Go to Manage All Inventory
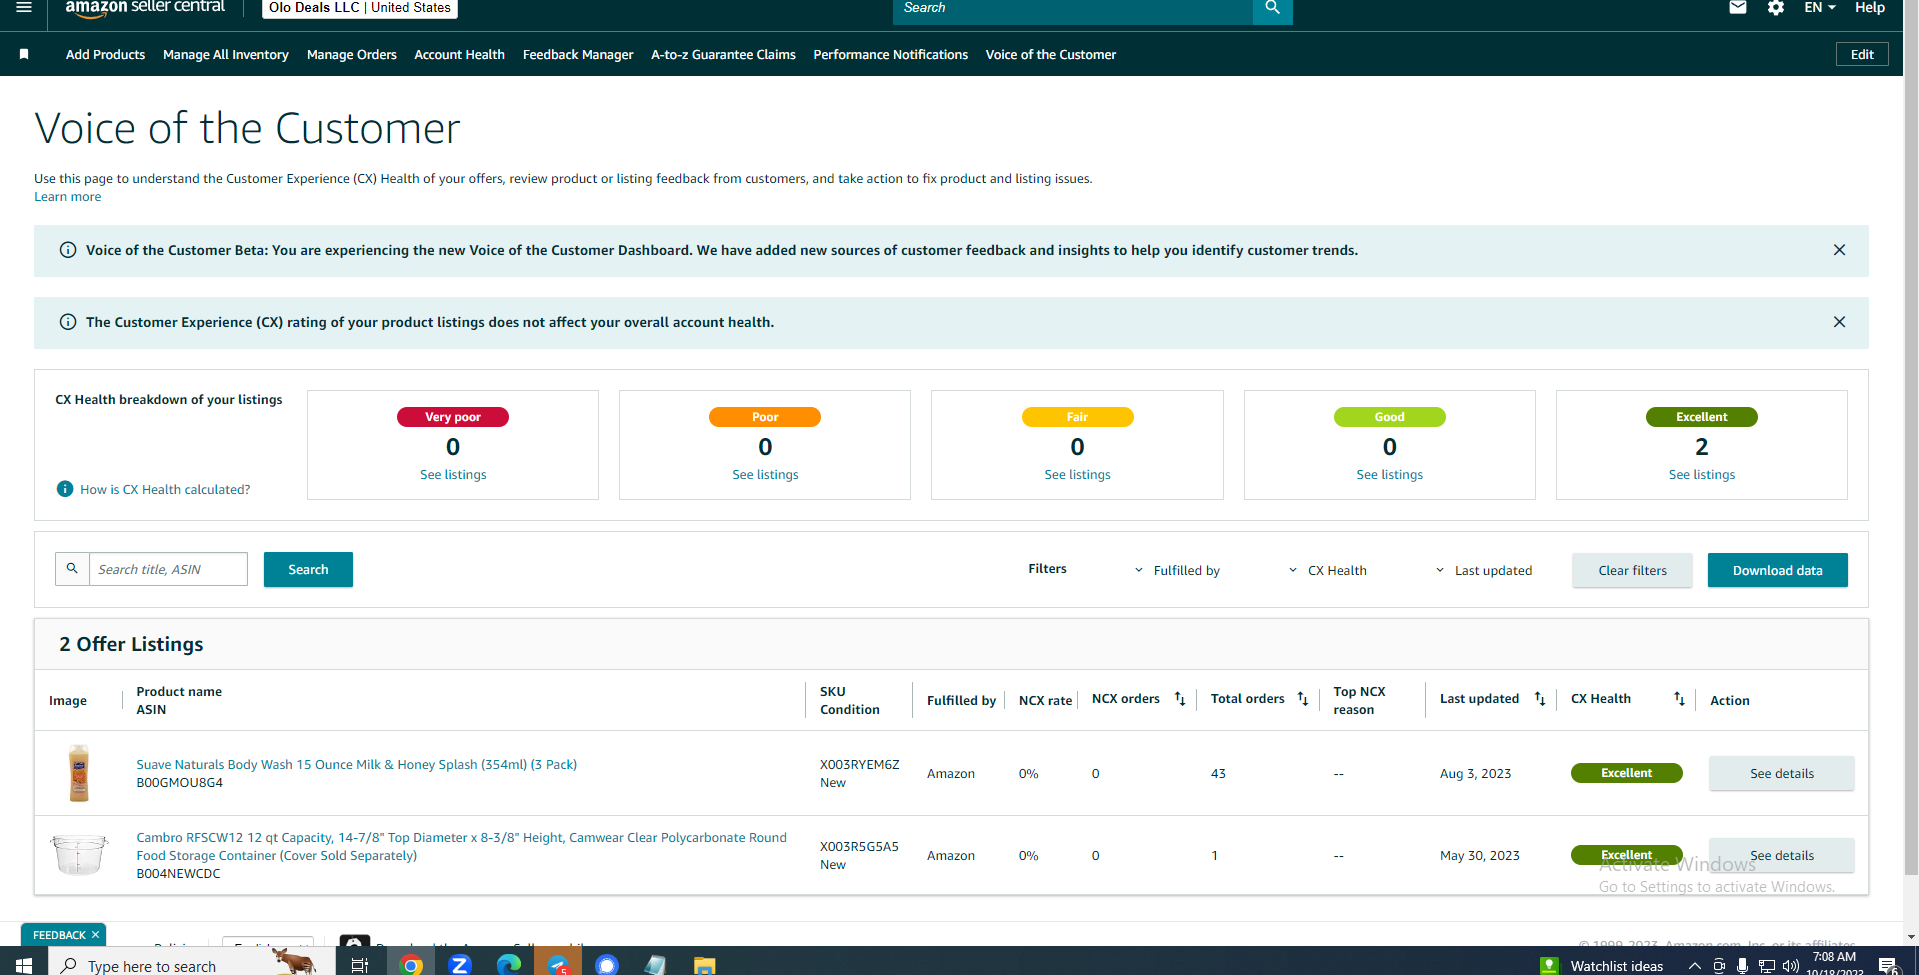 (226, 54)
